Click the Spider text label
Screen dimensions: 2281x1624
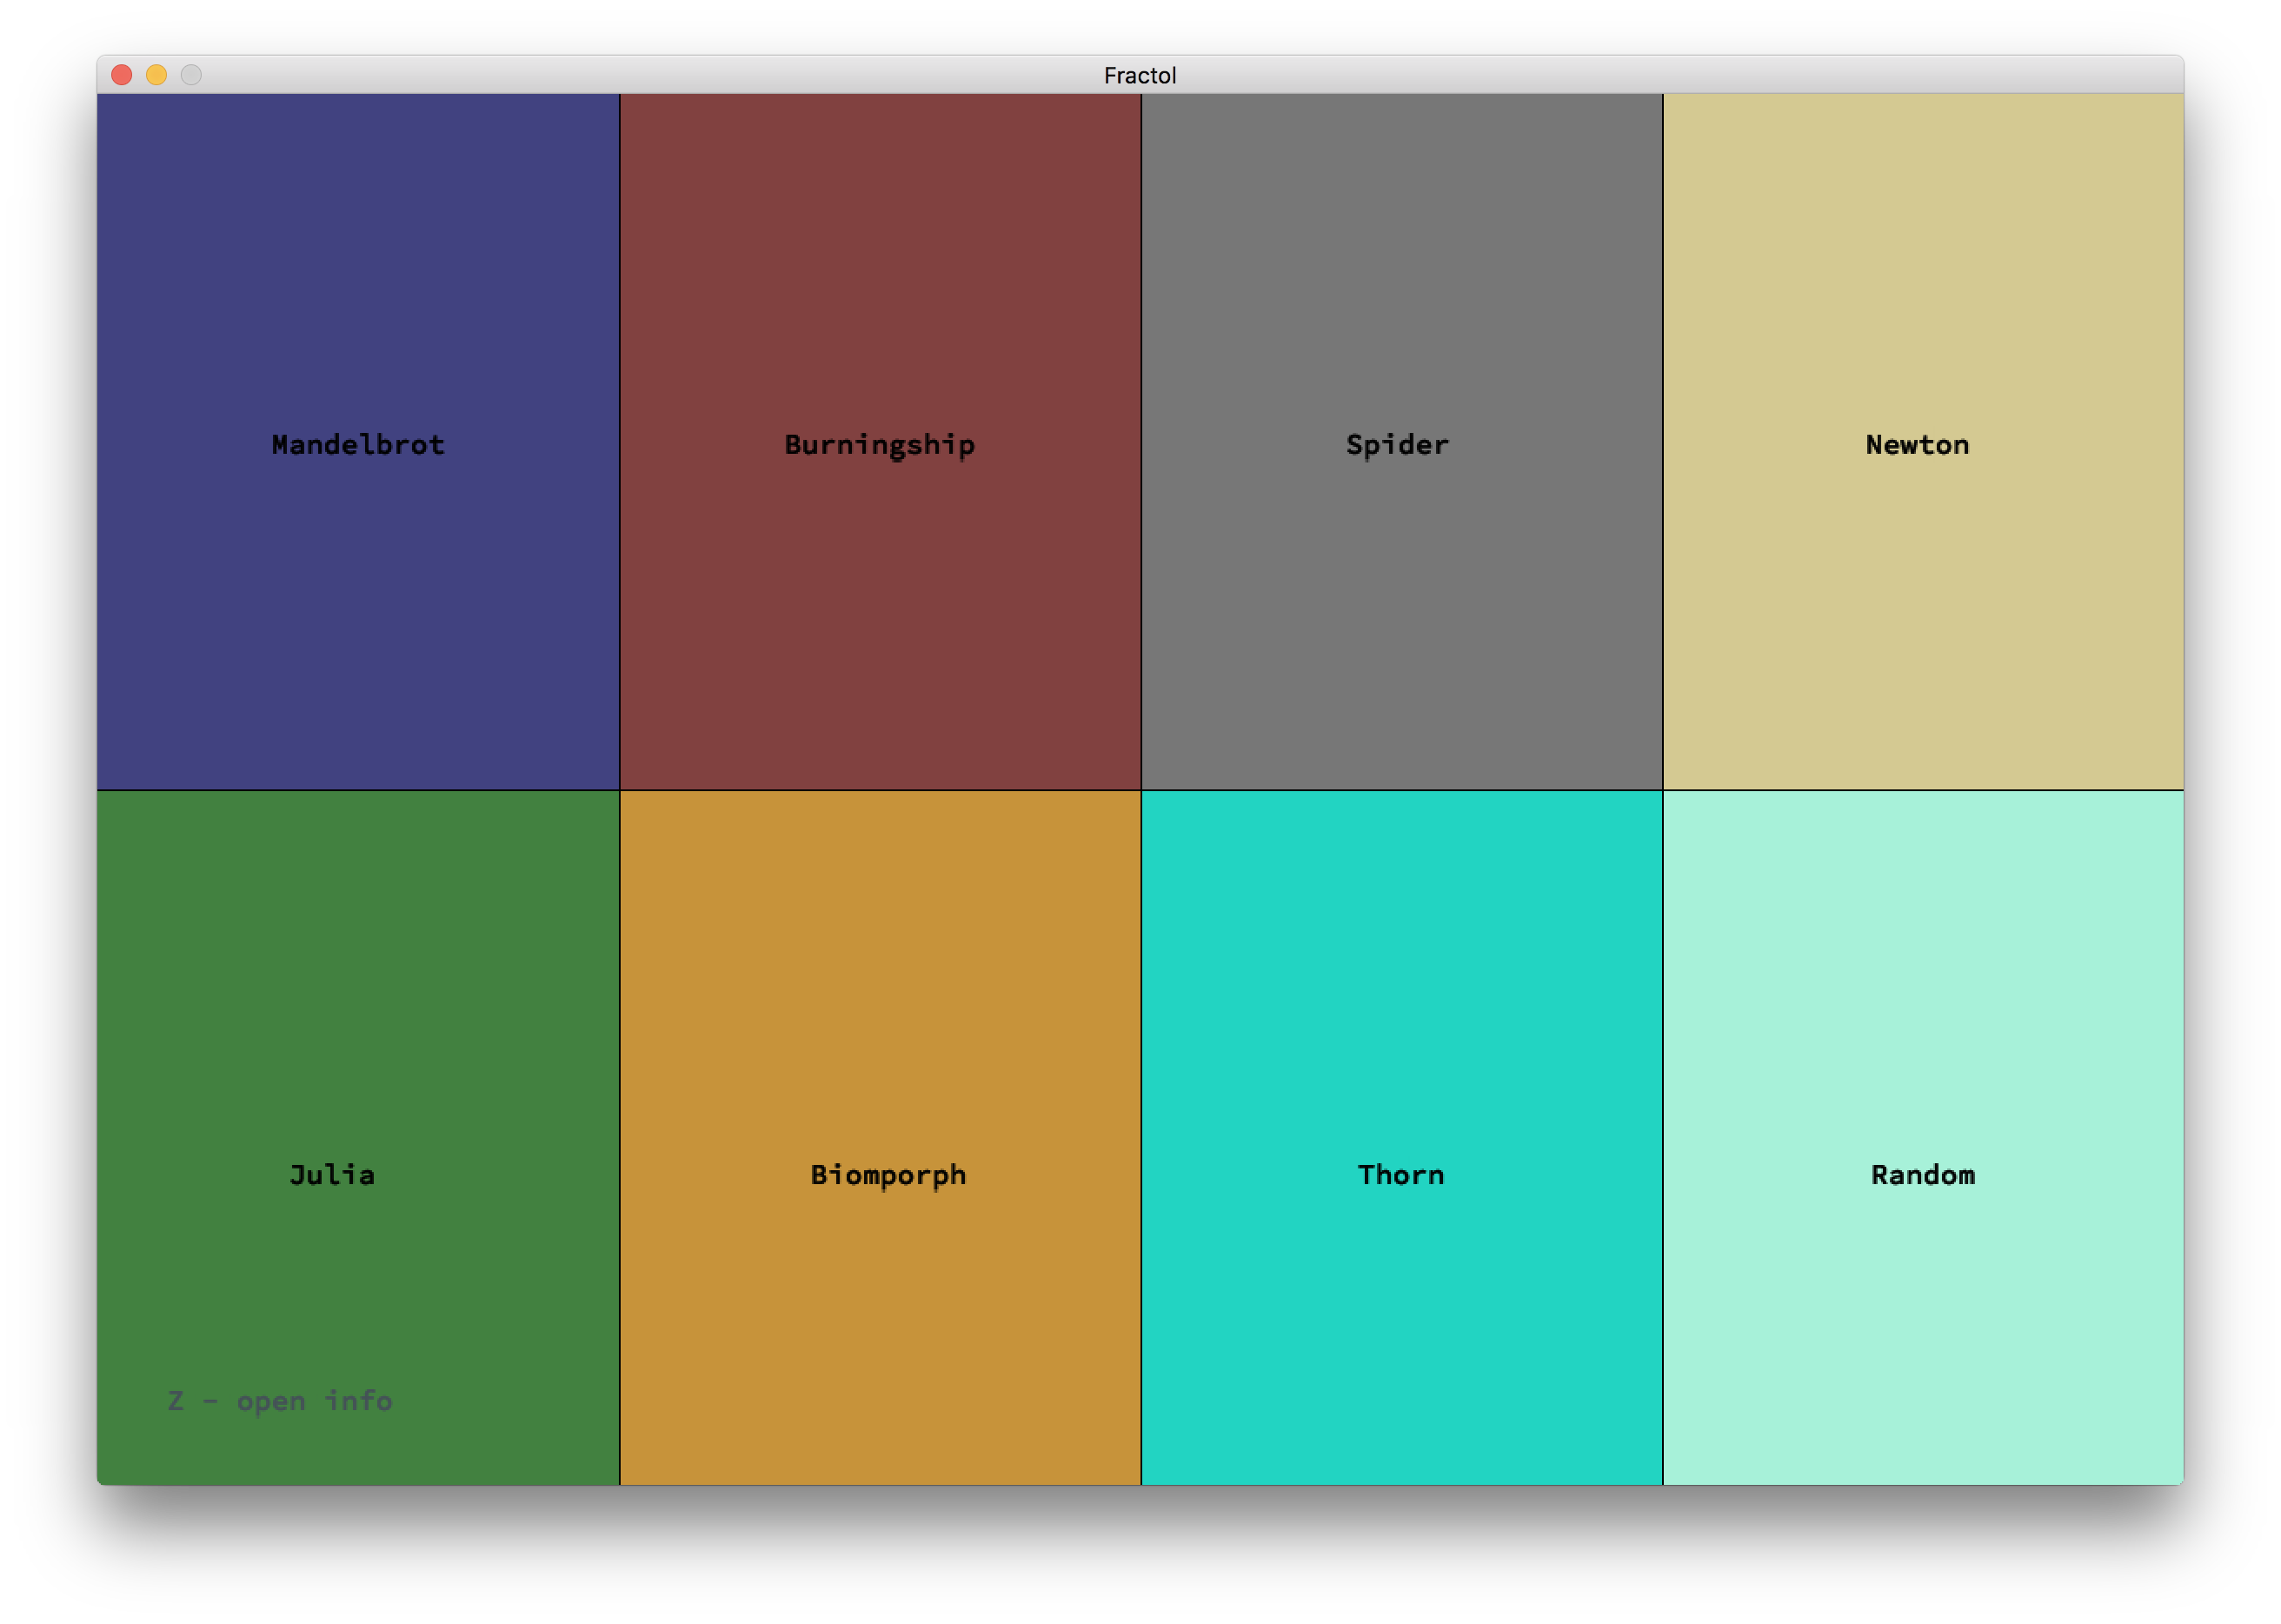click(x=1397, y=445)
